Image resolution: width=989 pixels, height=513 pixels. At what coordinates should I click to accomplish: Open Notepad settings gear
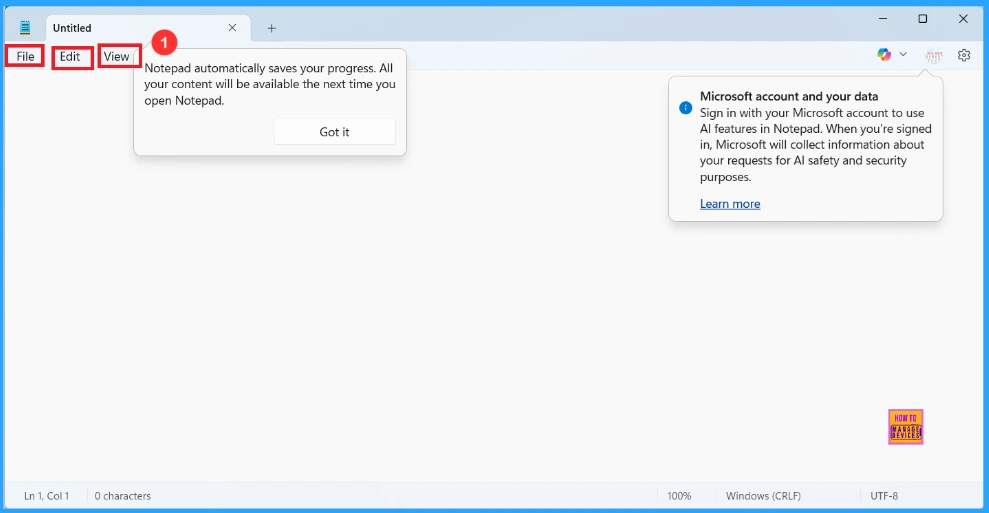coord(964,56)
